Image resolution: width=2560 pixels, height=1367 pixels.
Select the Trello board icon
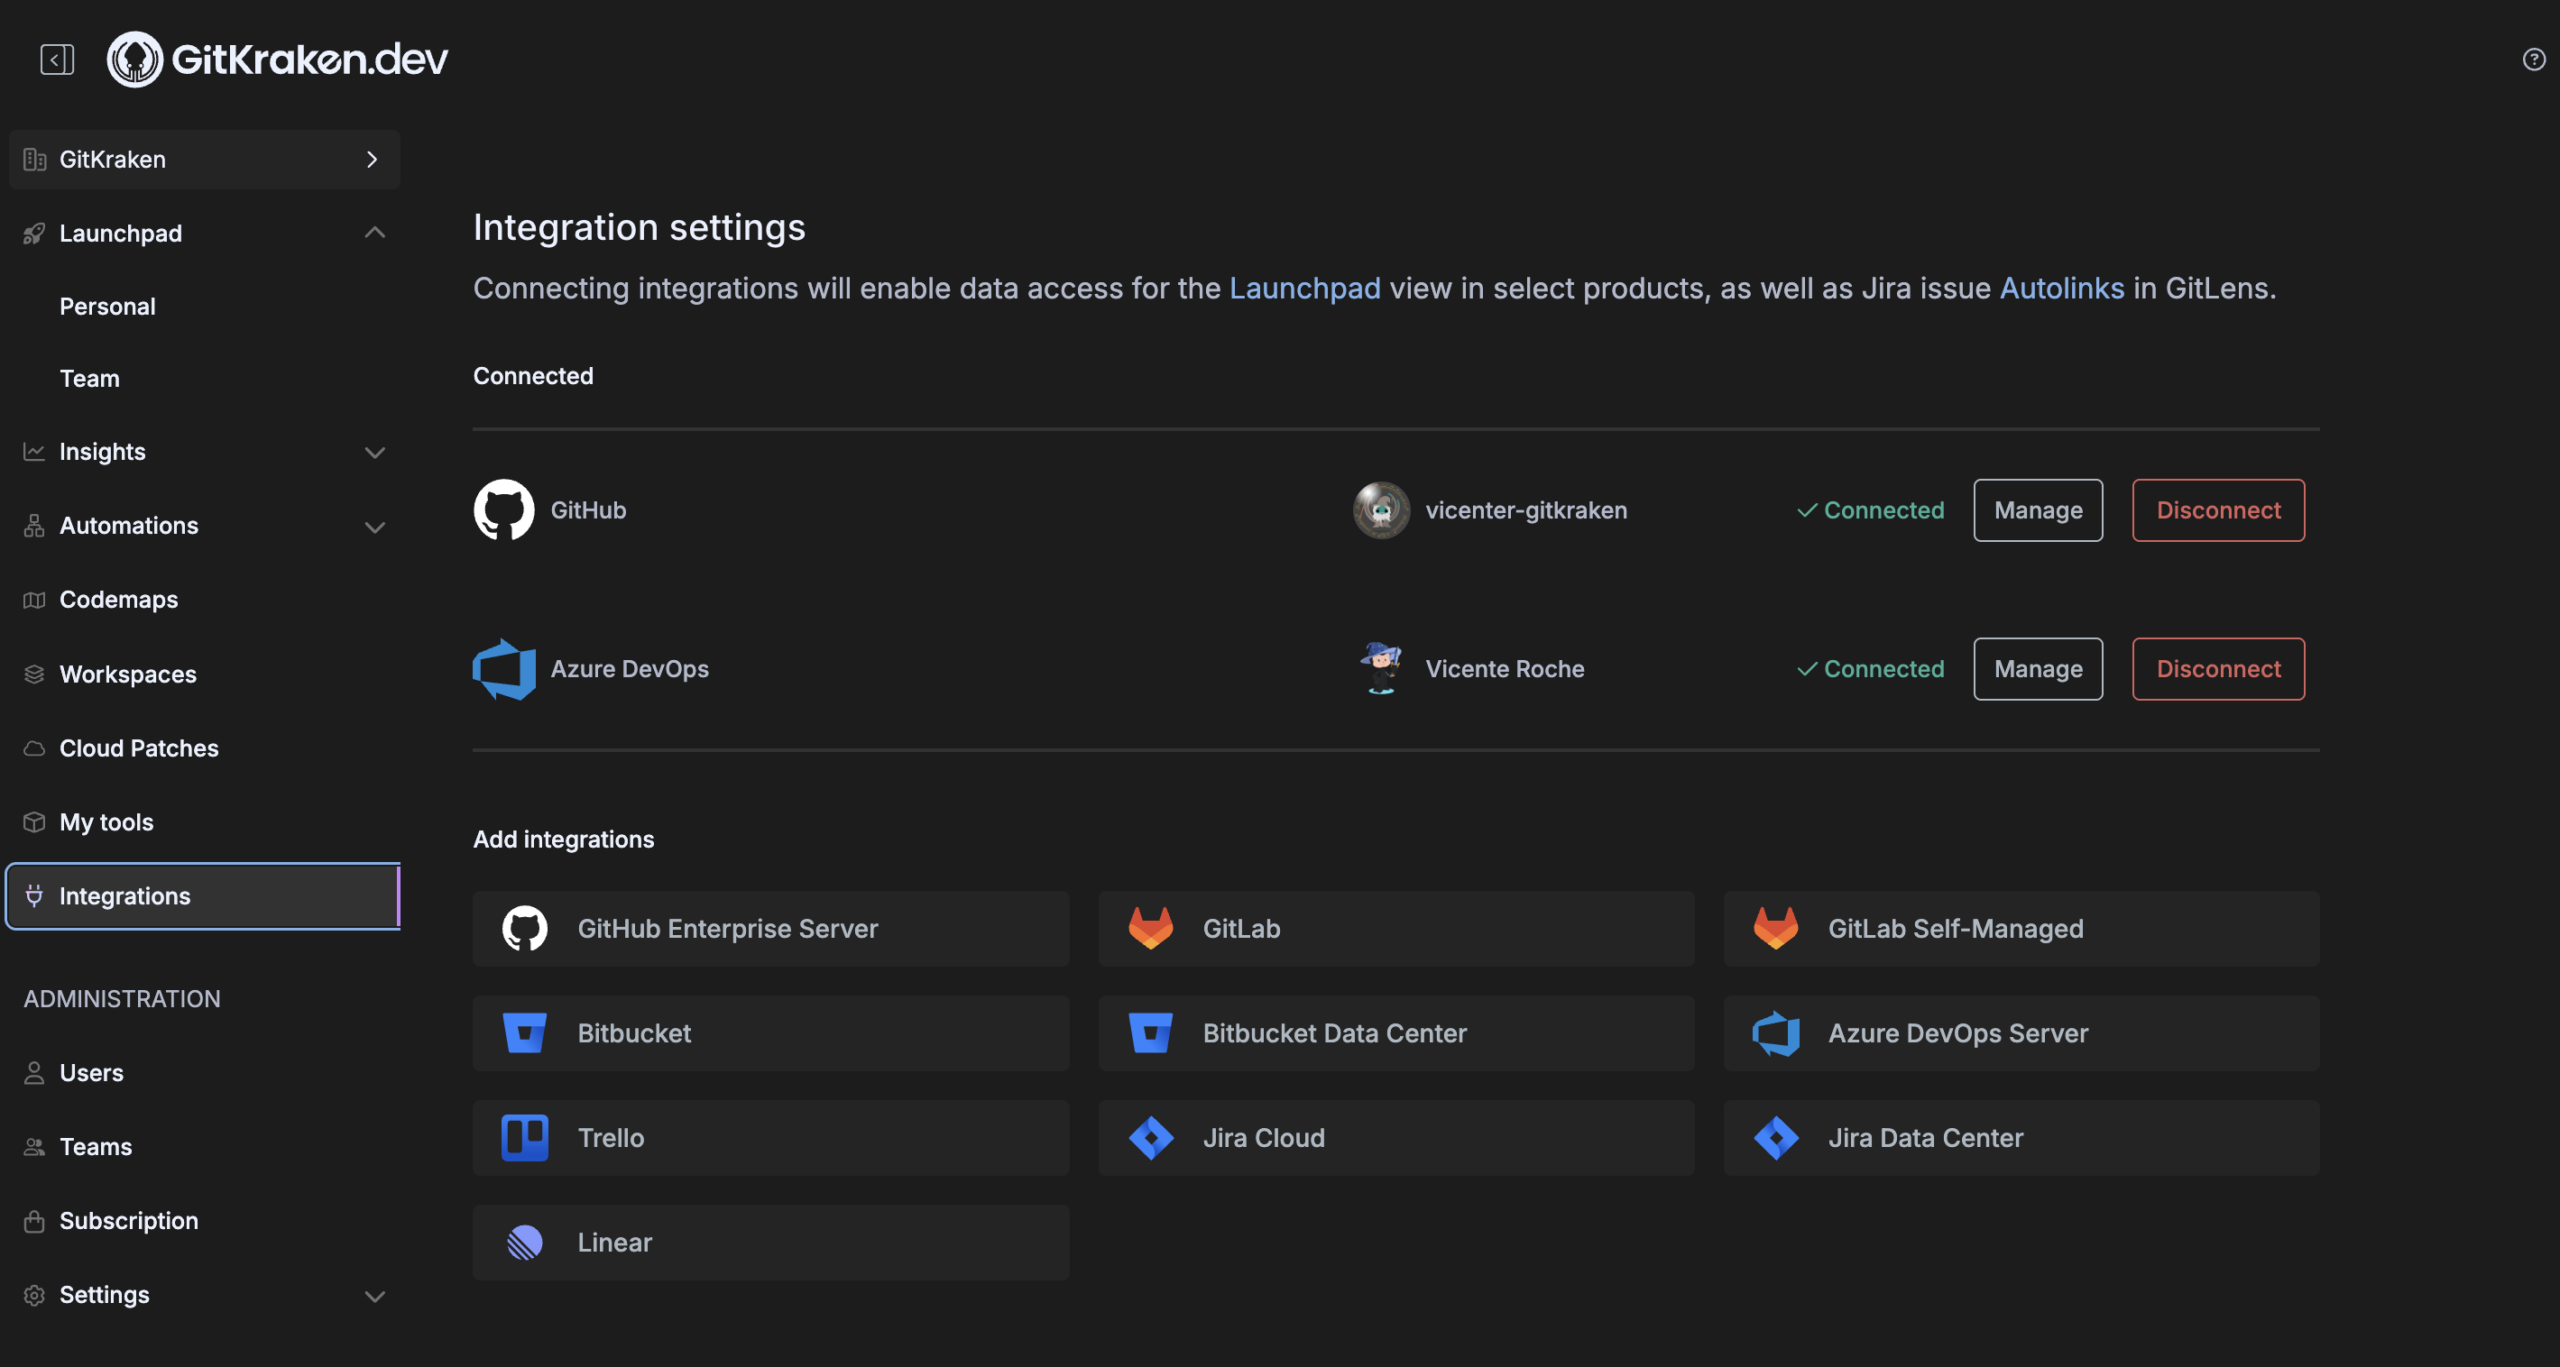(526, 1137)
